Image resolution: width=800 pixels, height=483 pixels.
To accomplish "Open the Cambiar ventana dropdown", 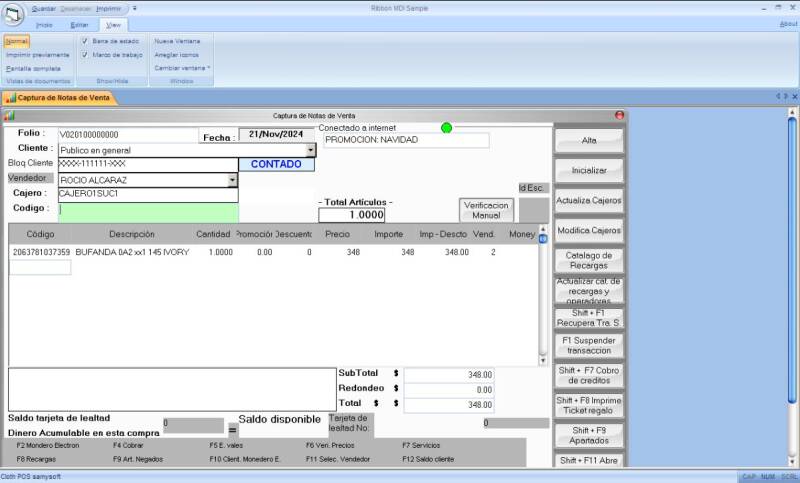I will click(x=182, y=68).
